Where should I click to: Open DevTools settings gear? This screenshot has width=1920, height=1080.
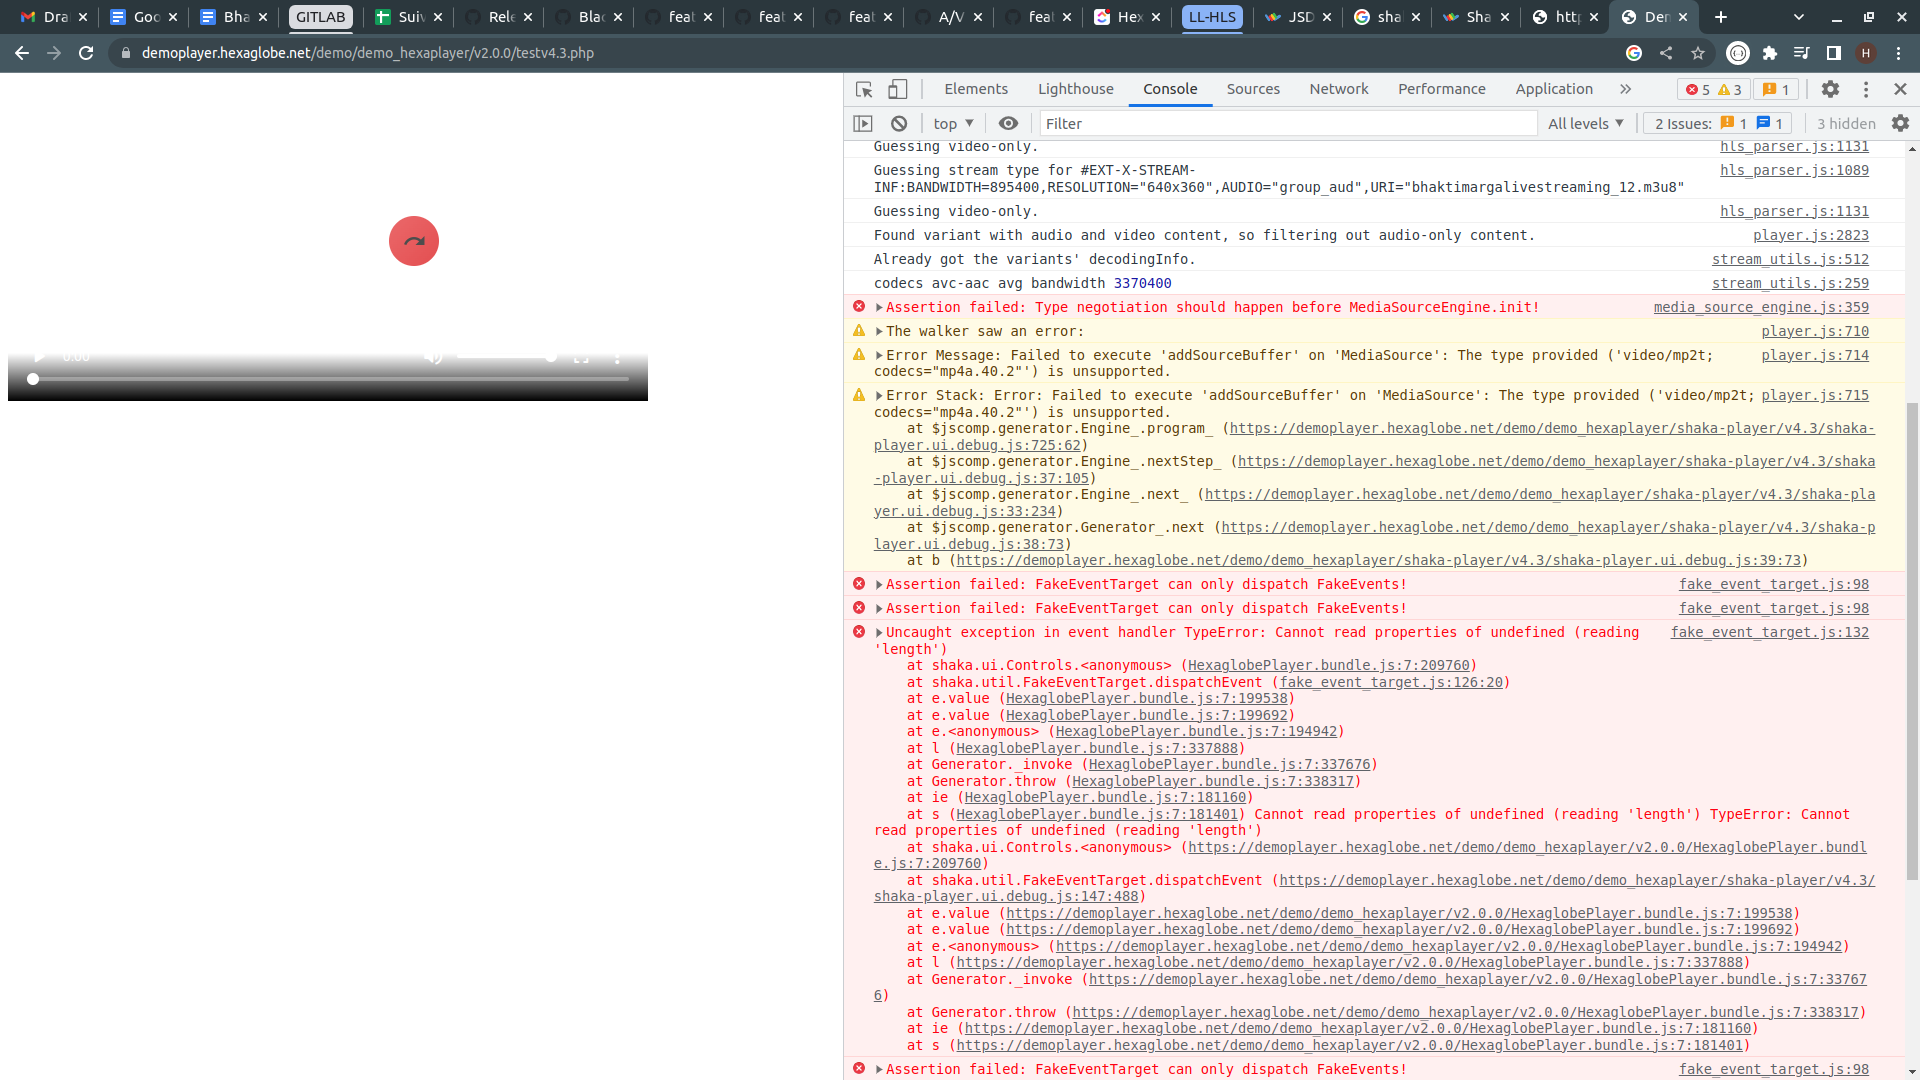coord(1831,89)
